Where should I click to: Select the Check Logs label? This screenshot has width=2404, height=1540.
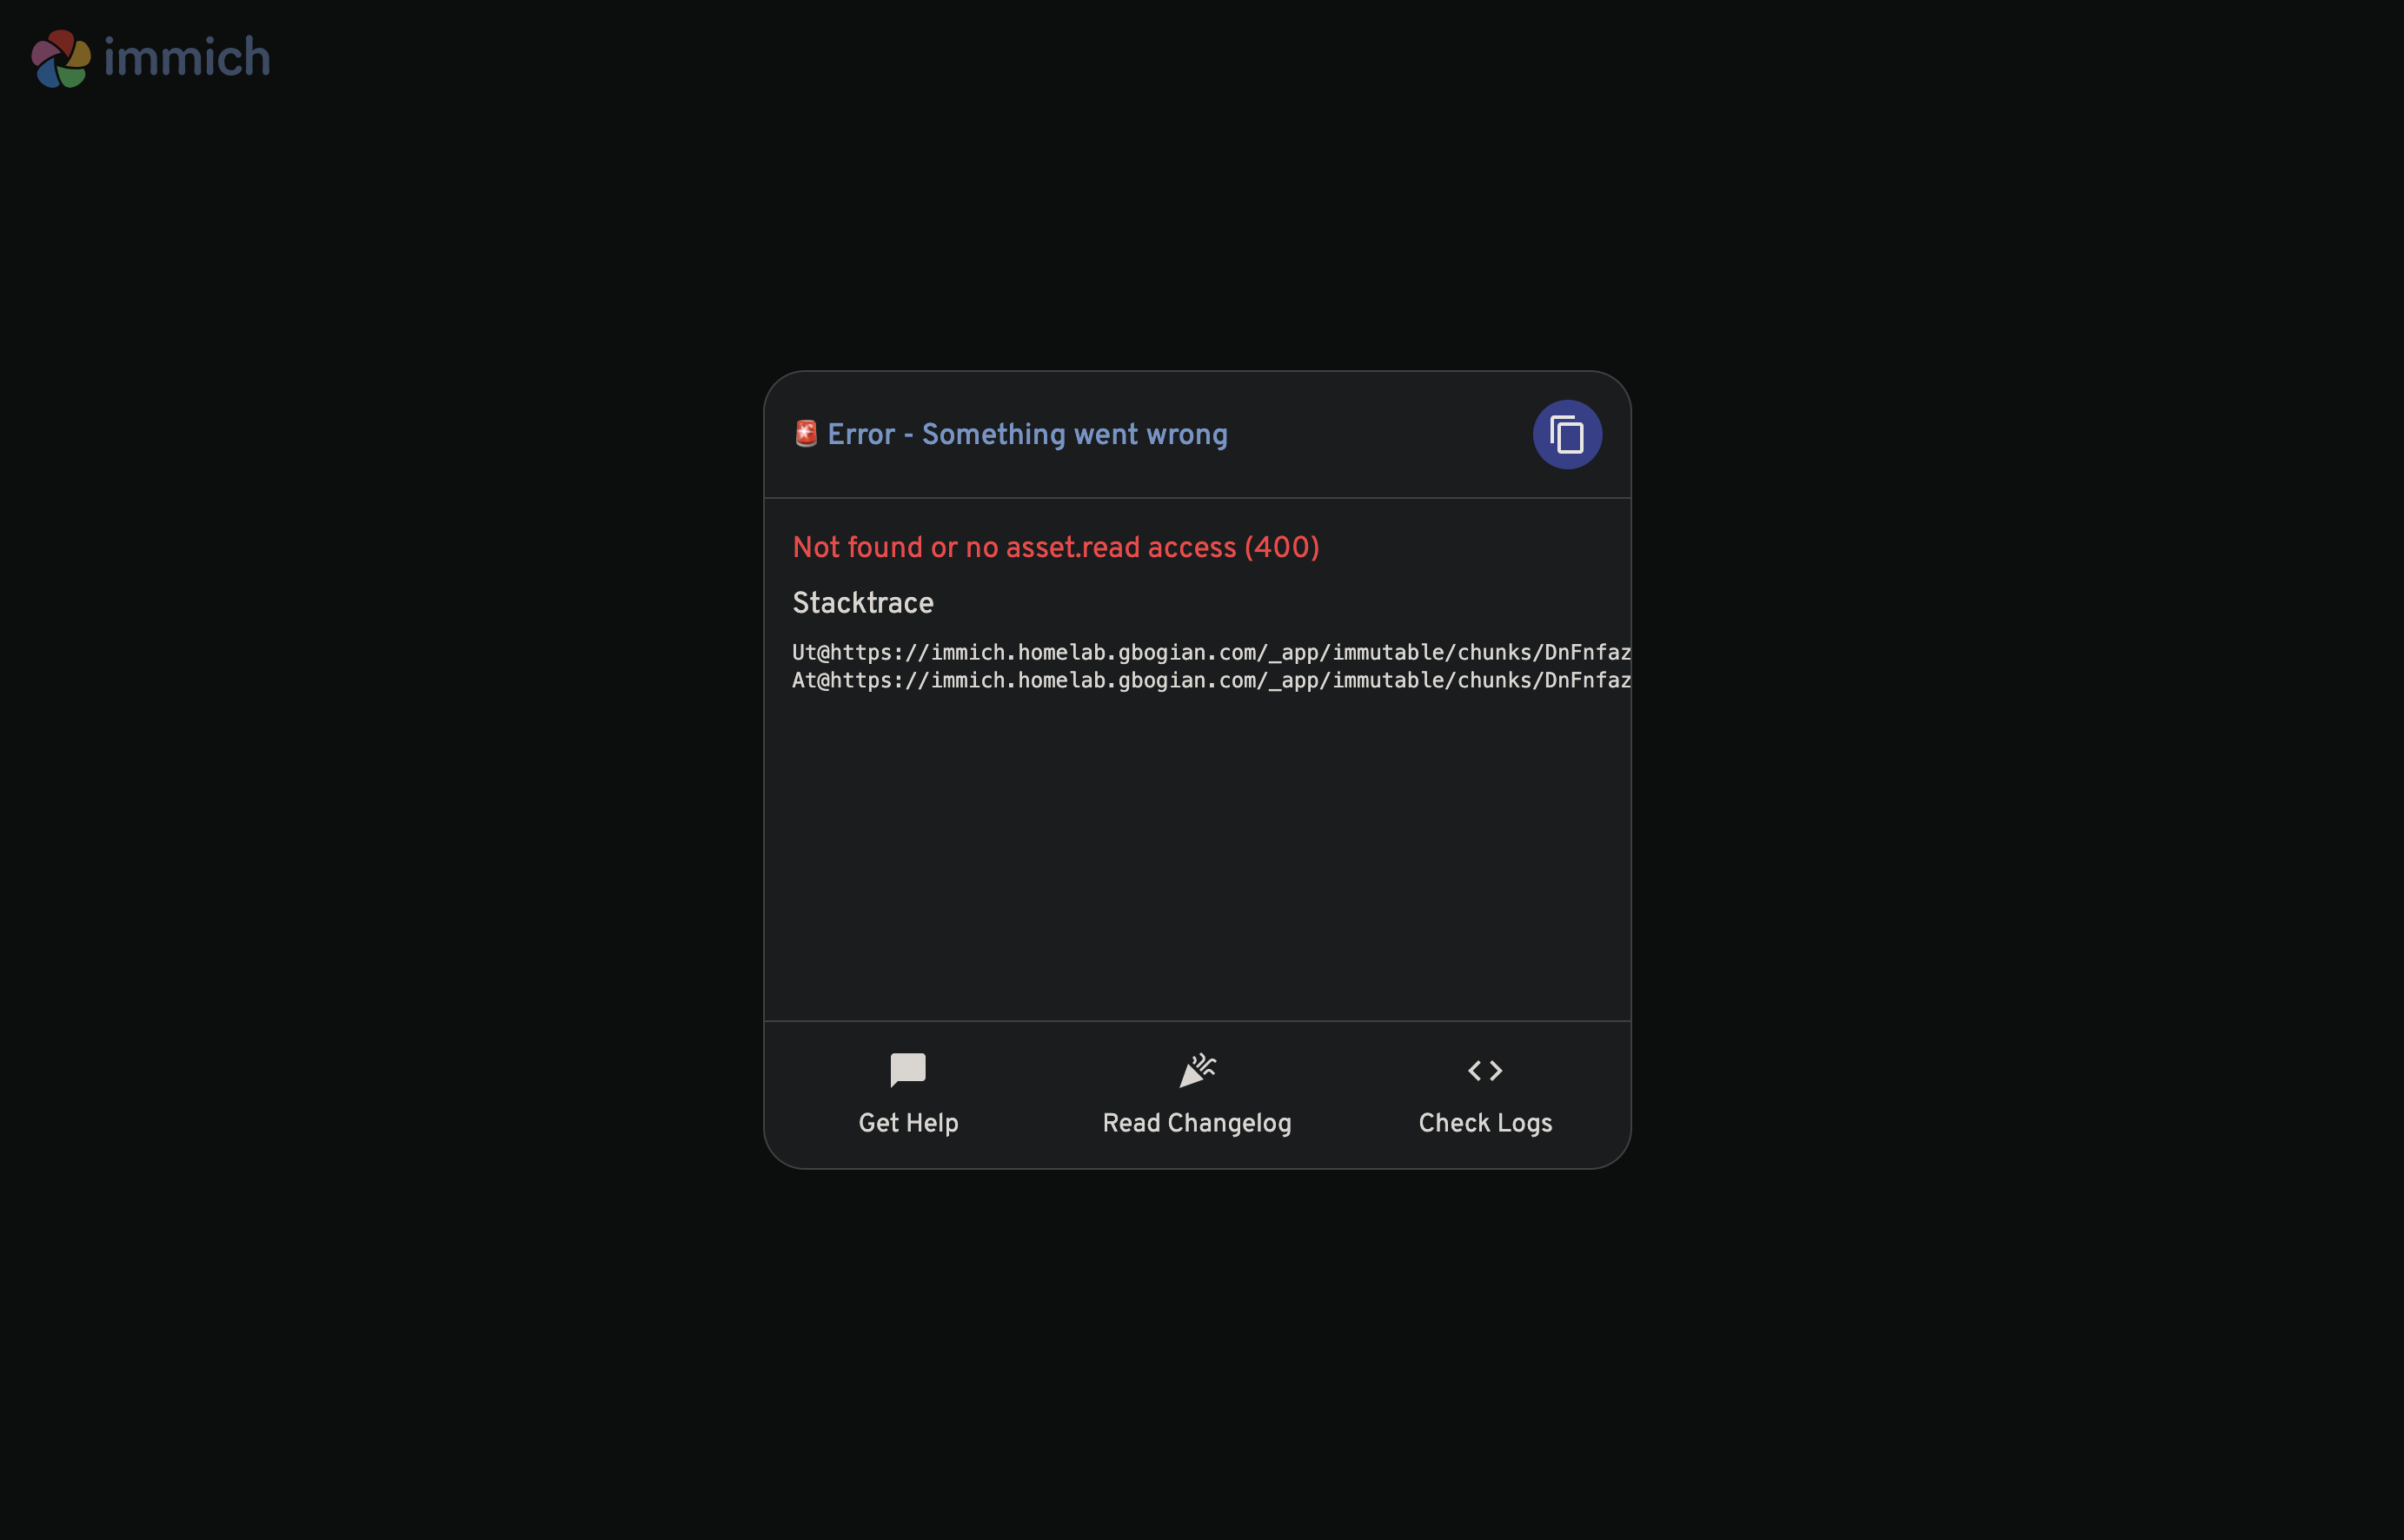pyautogui.click(x=1485, y=1123)
